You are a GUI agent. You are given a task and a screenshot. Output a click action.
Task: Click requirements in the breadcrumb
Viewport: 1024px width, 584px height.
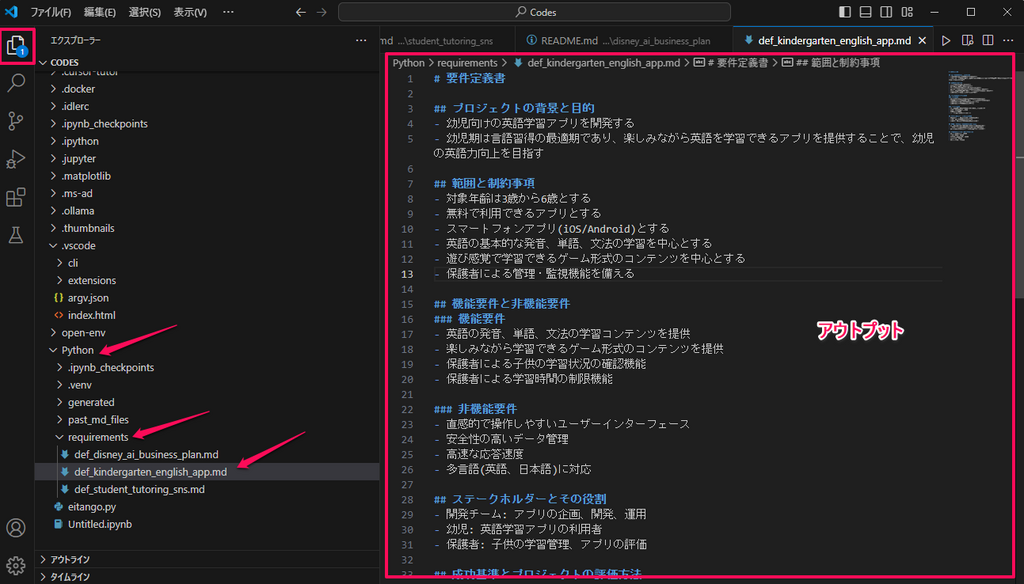tap(467, 63)
